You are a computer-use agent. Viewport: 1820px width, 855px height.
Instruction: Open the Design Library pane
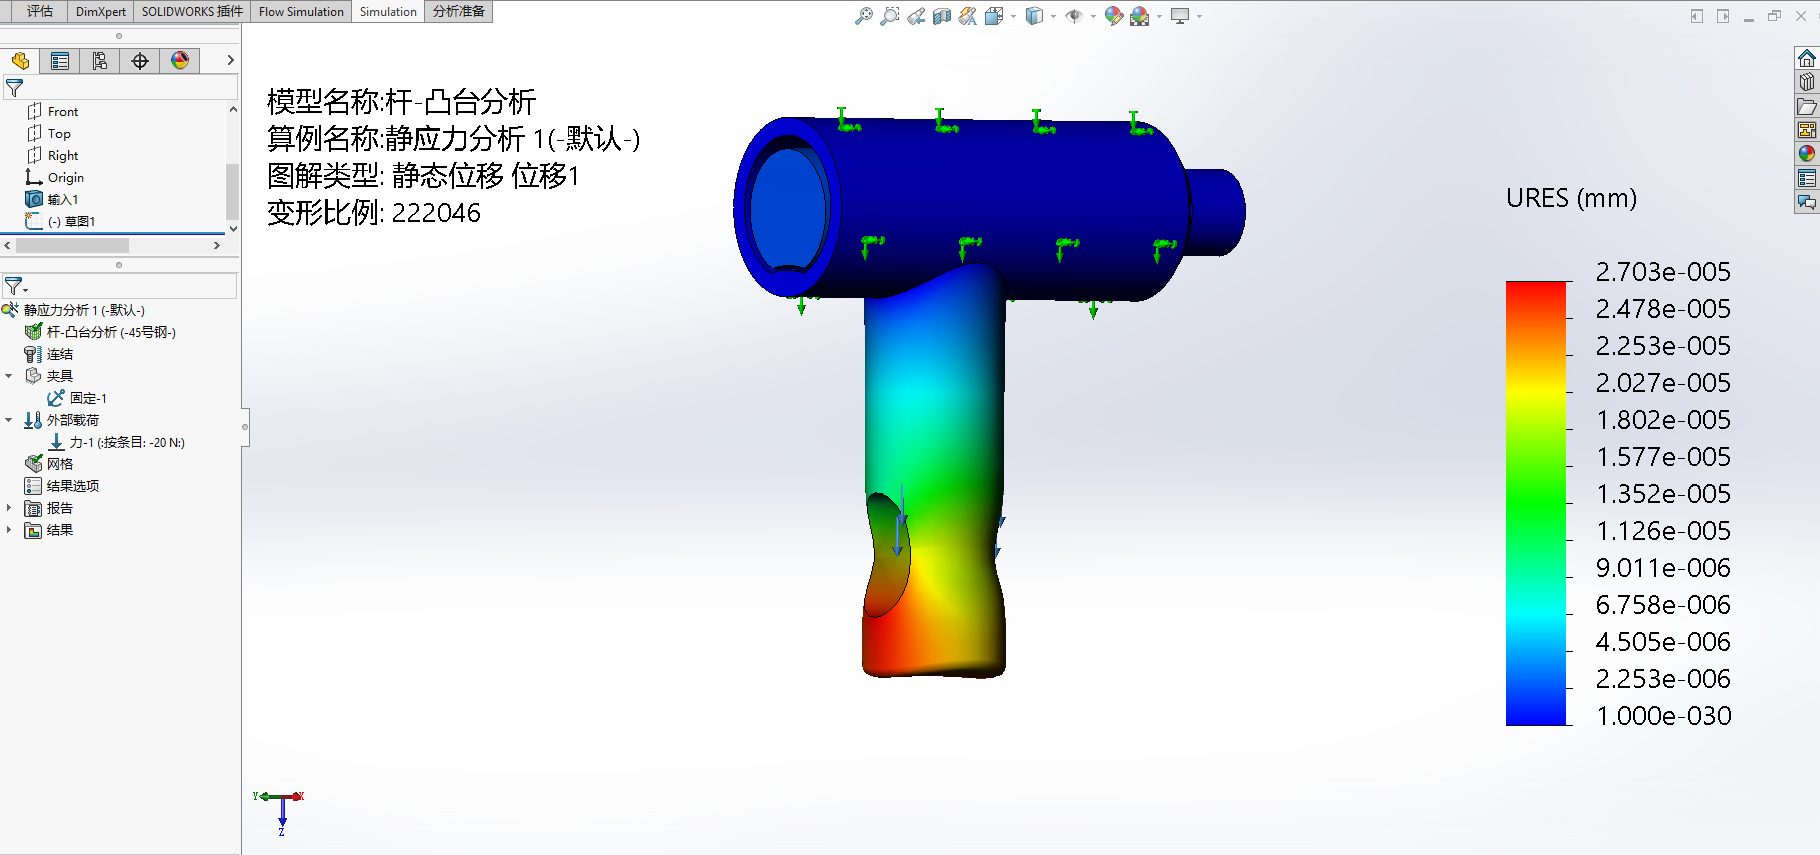click(x=1807, y=82)
